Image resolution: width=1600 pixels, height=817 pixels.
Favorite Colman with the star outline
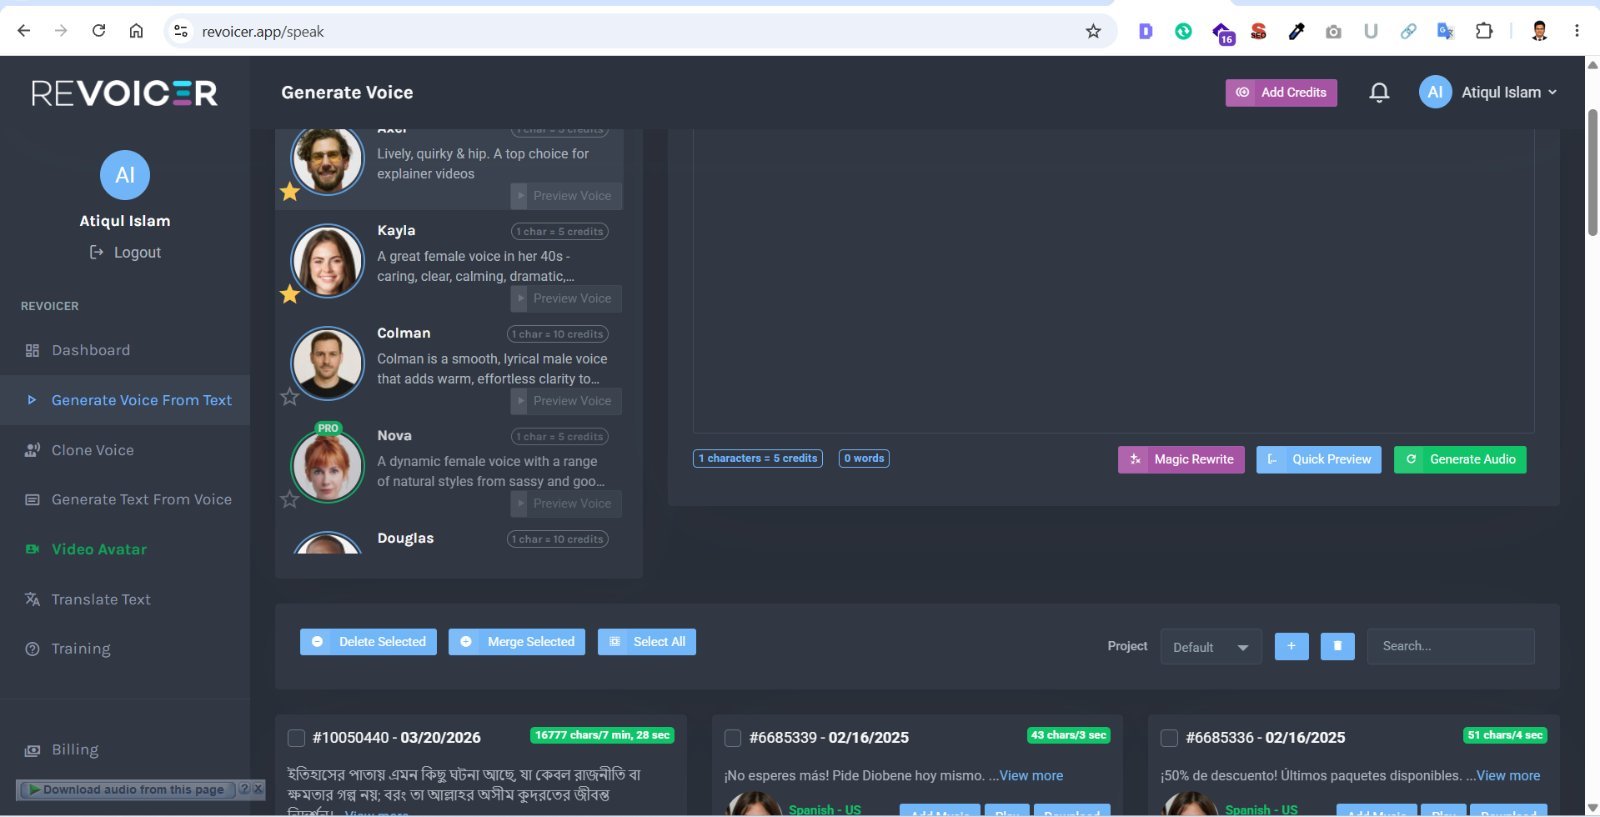point(290,397)
